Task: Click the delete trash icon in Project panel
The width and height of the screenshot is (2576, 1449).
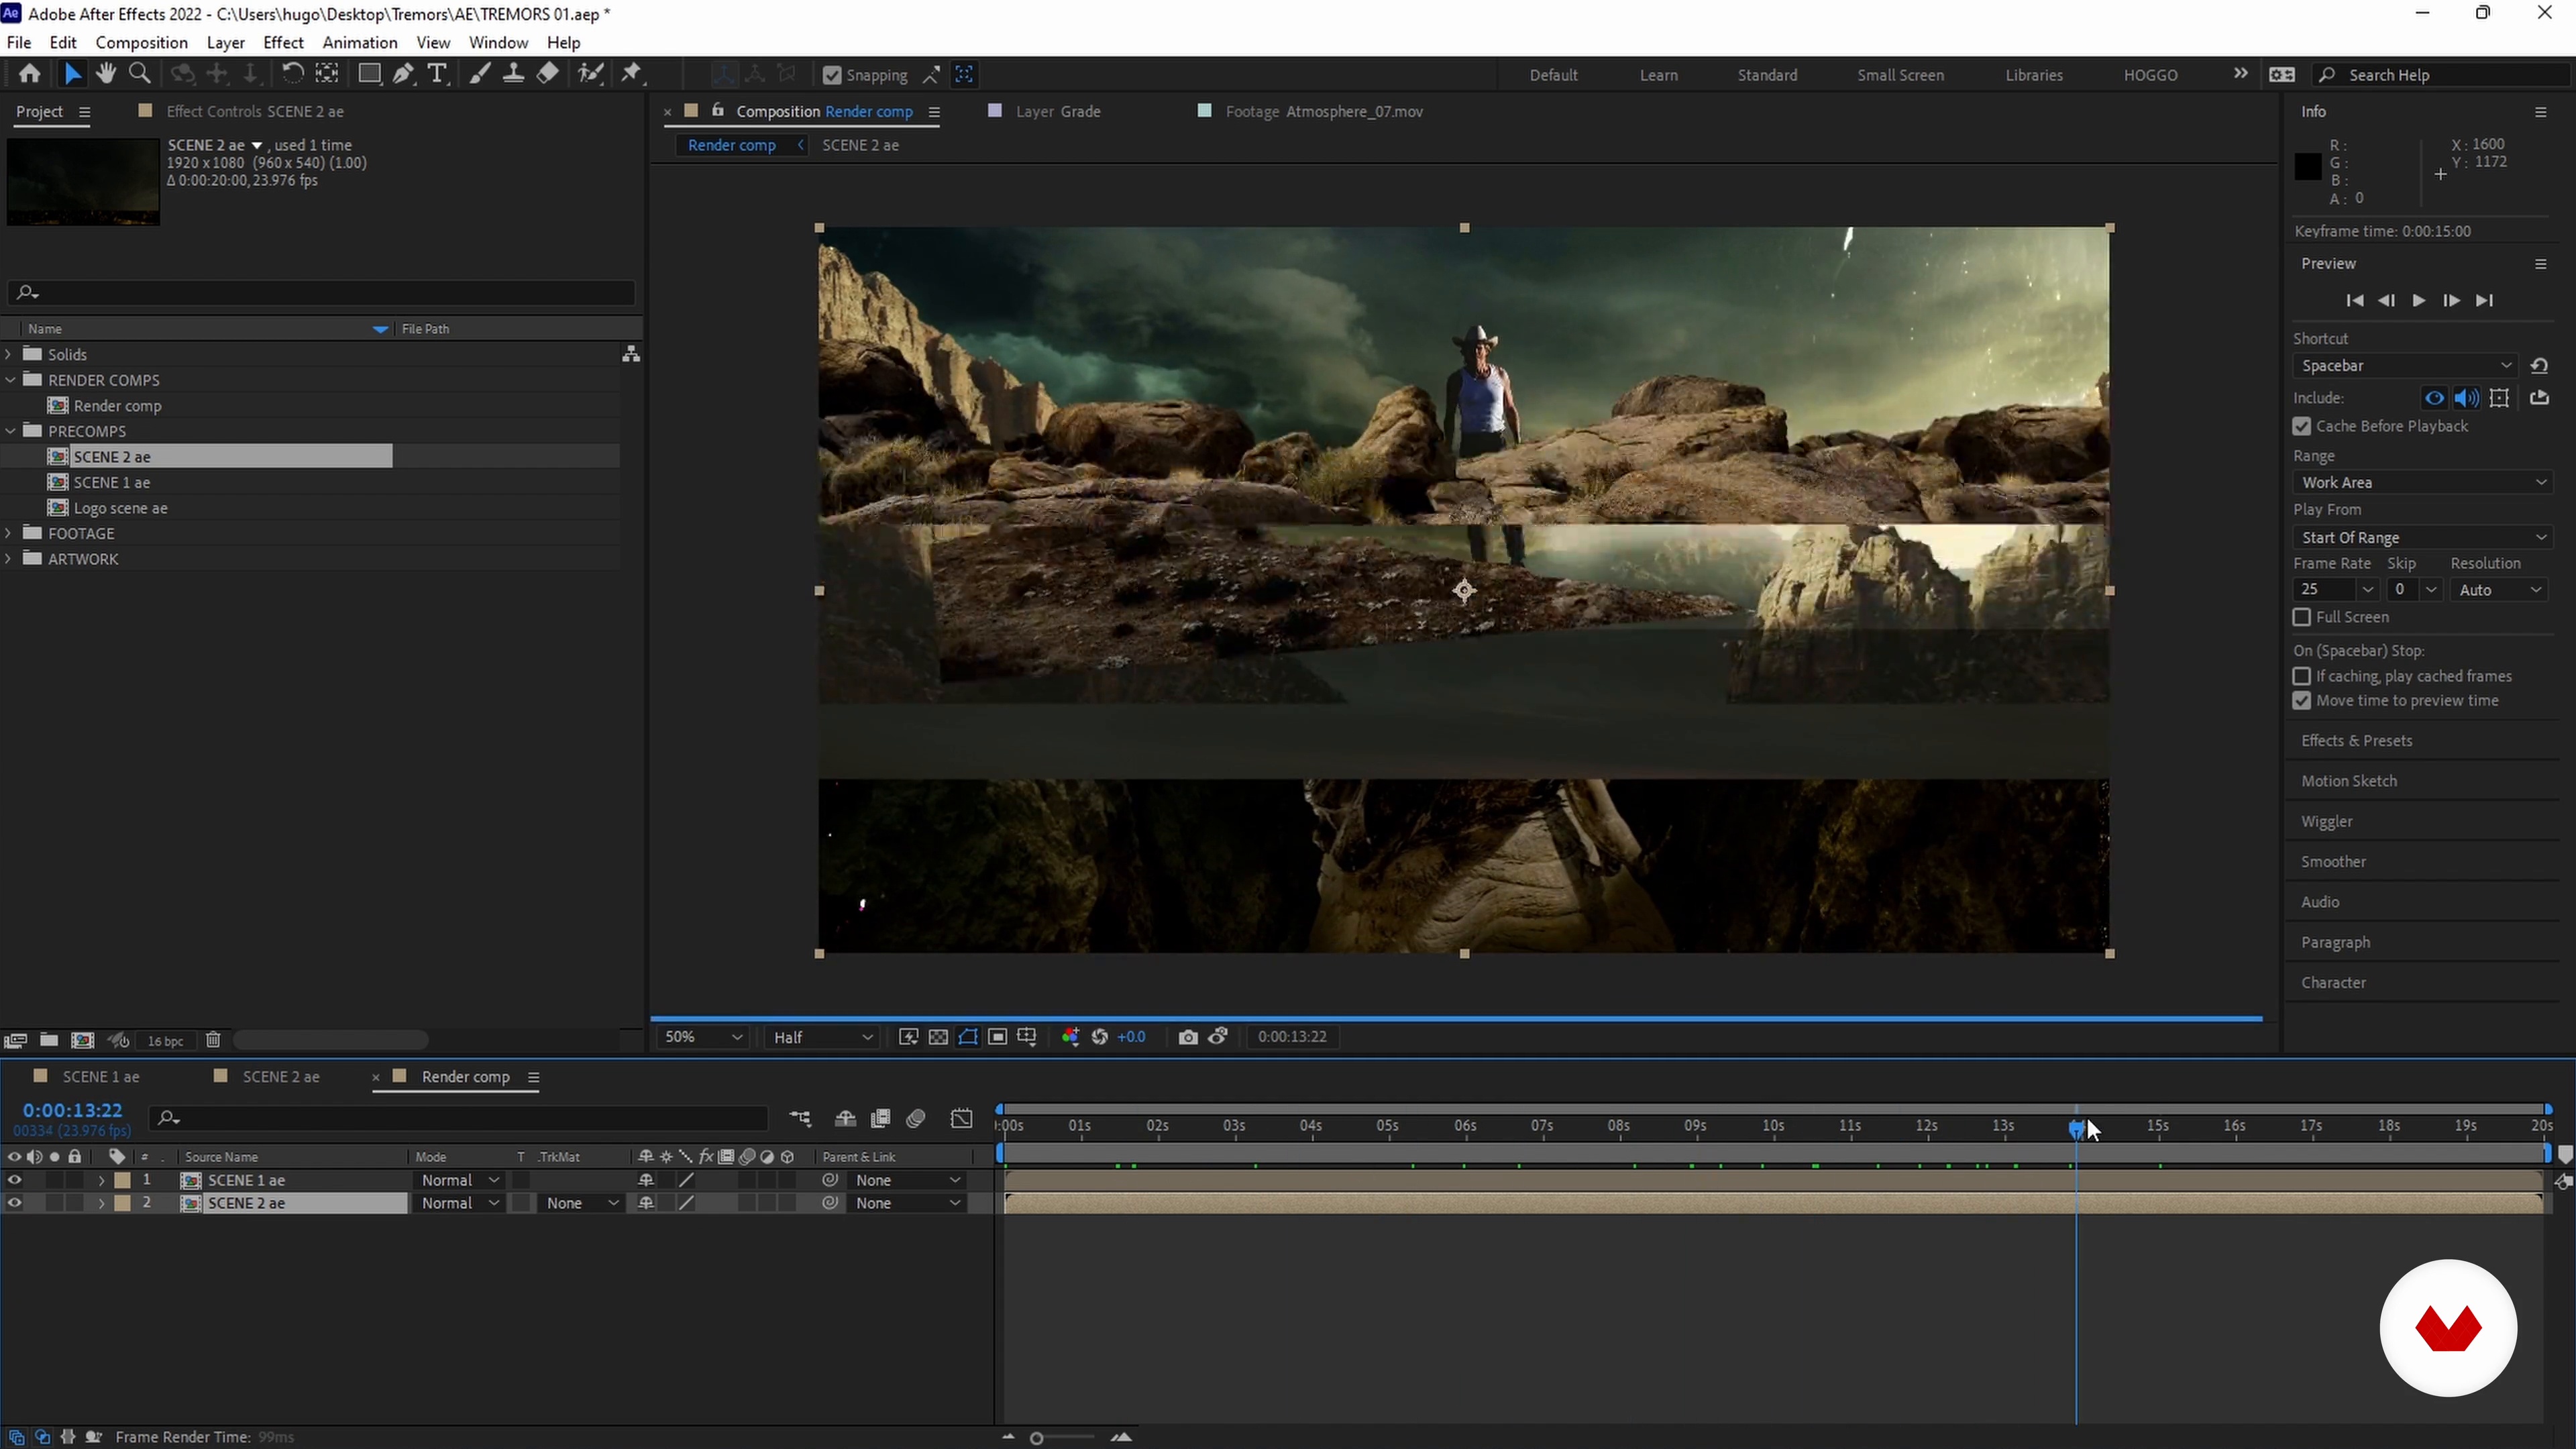Action: pos(213,1040)
